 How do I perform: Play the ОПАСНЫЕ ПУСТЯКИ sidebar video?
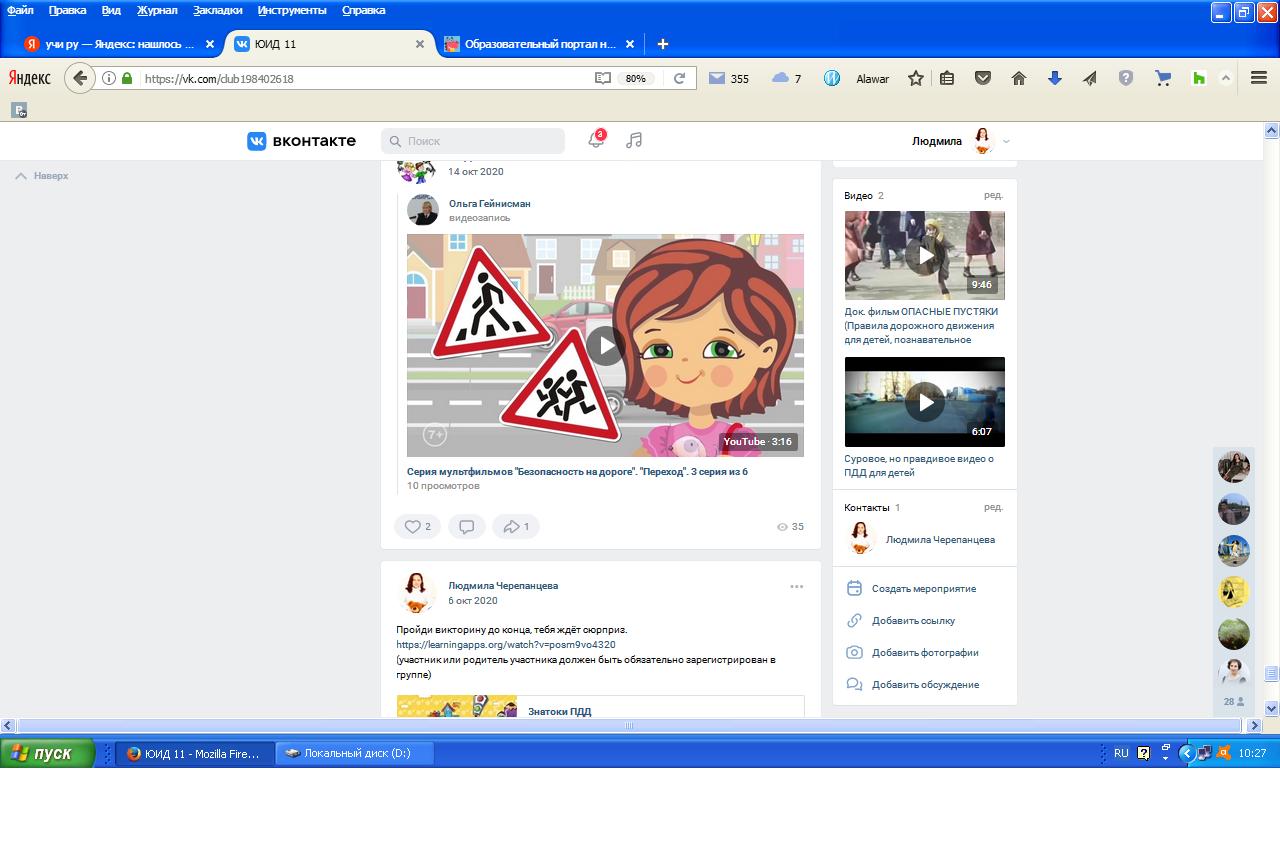[x=925, y=255]
